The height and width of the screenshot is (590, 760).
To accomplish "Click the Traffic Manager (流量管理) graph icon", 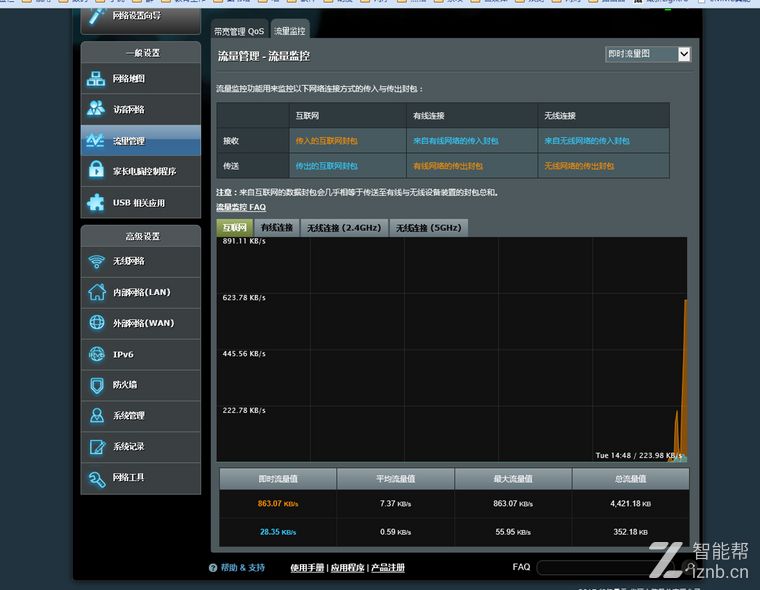I will click(95, 141).
